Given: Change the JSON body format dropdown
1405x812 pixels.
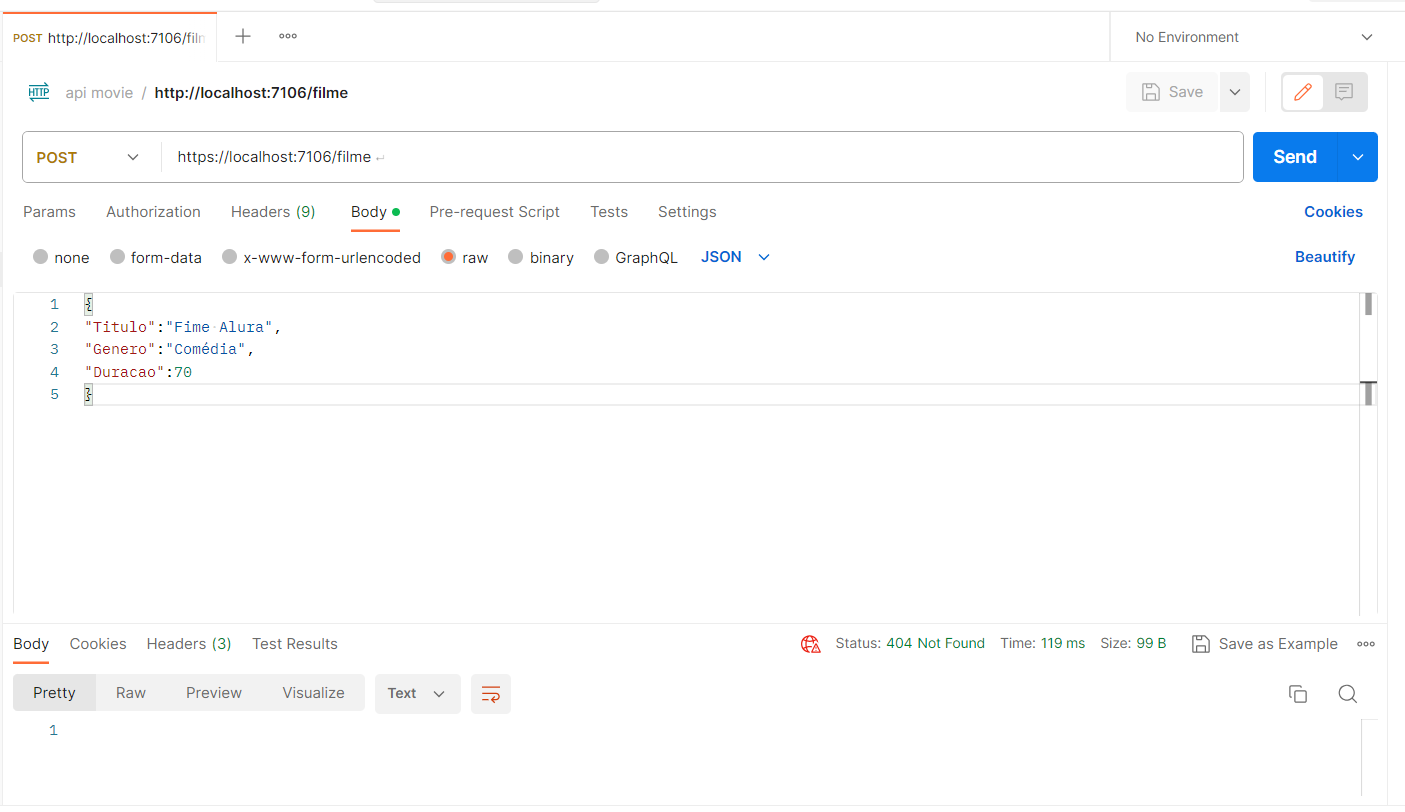Looking at the screenshot, I should tap(736, 257).
